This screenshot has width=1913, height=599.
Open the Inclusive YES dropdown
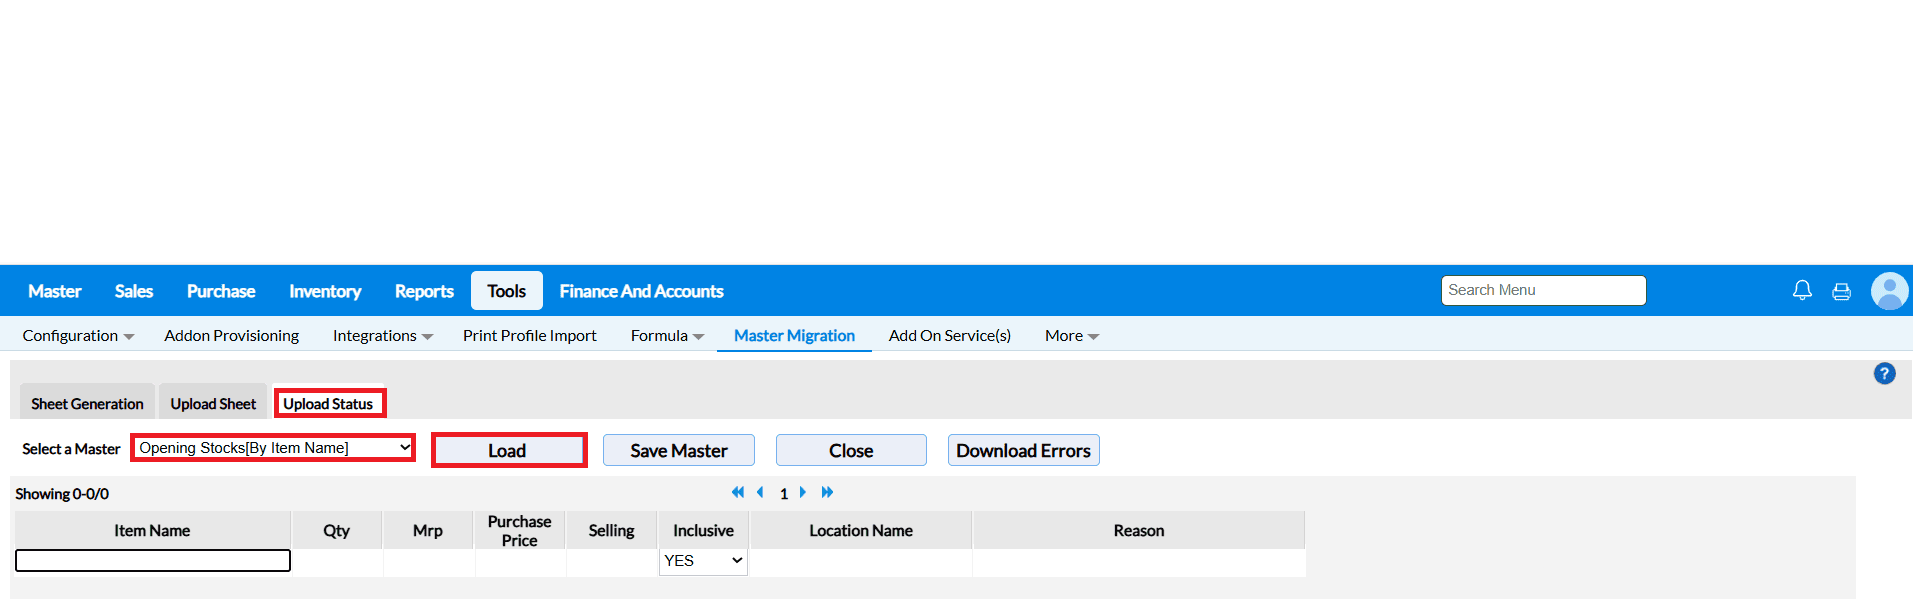pyautogui.click(x=703, y=561)
